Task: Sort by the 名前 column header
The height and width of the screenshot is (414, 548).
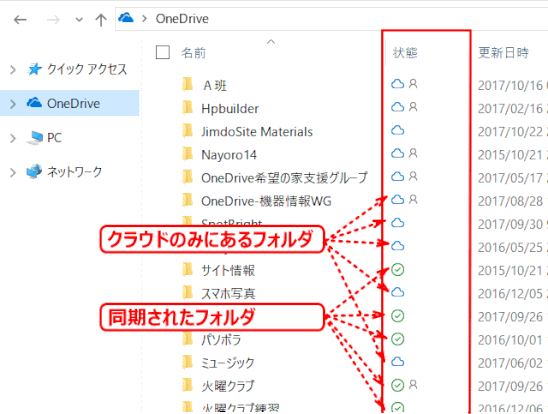Action: [x=193, y=53]
